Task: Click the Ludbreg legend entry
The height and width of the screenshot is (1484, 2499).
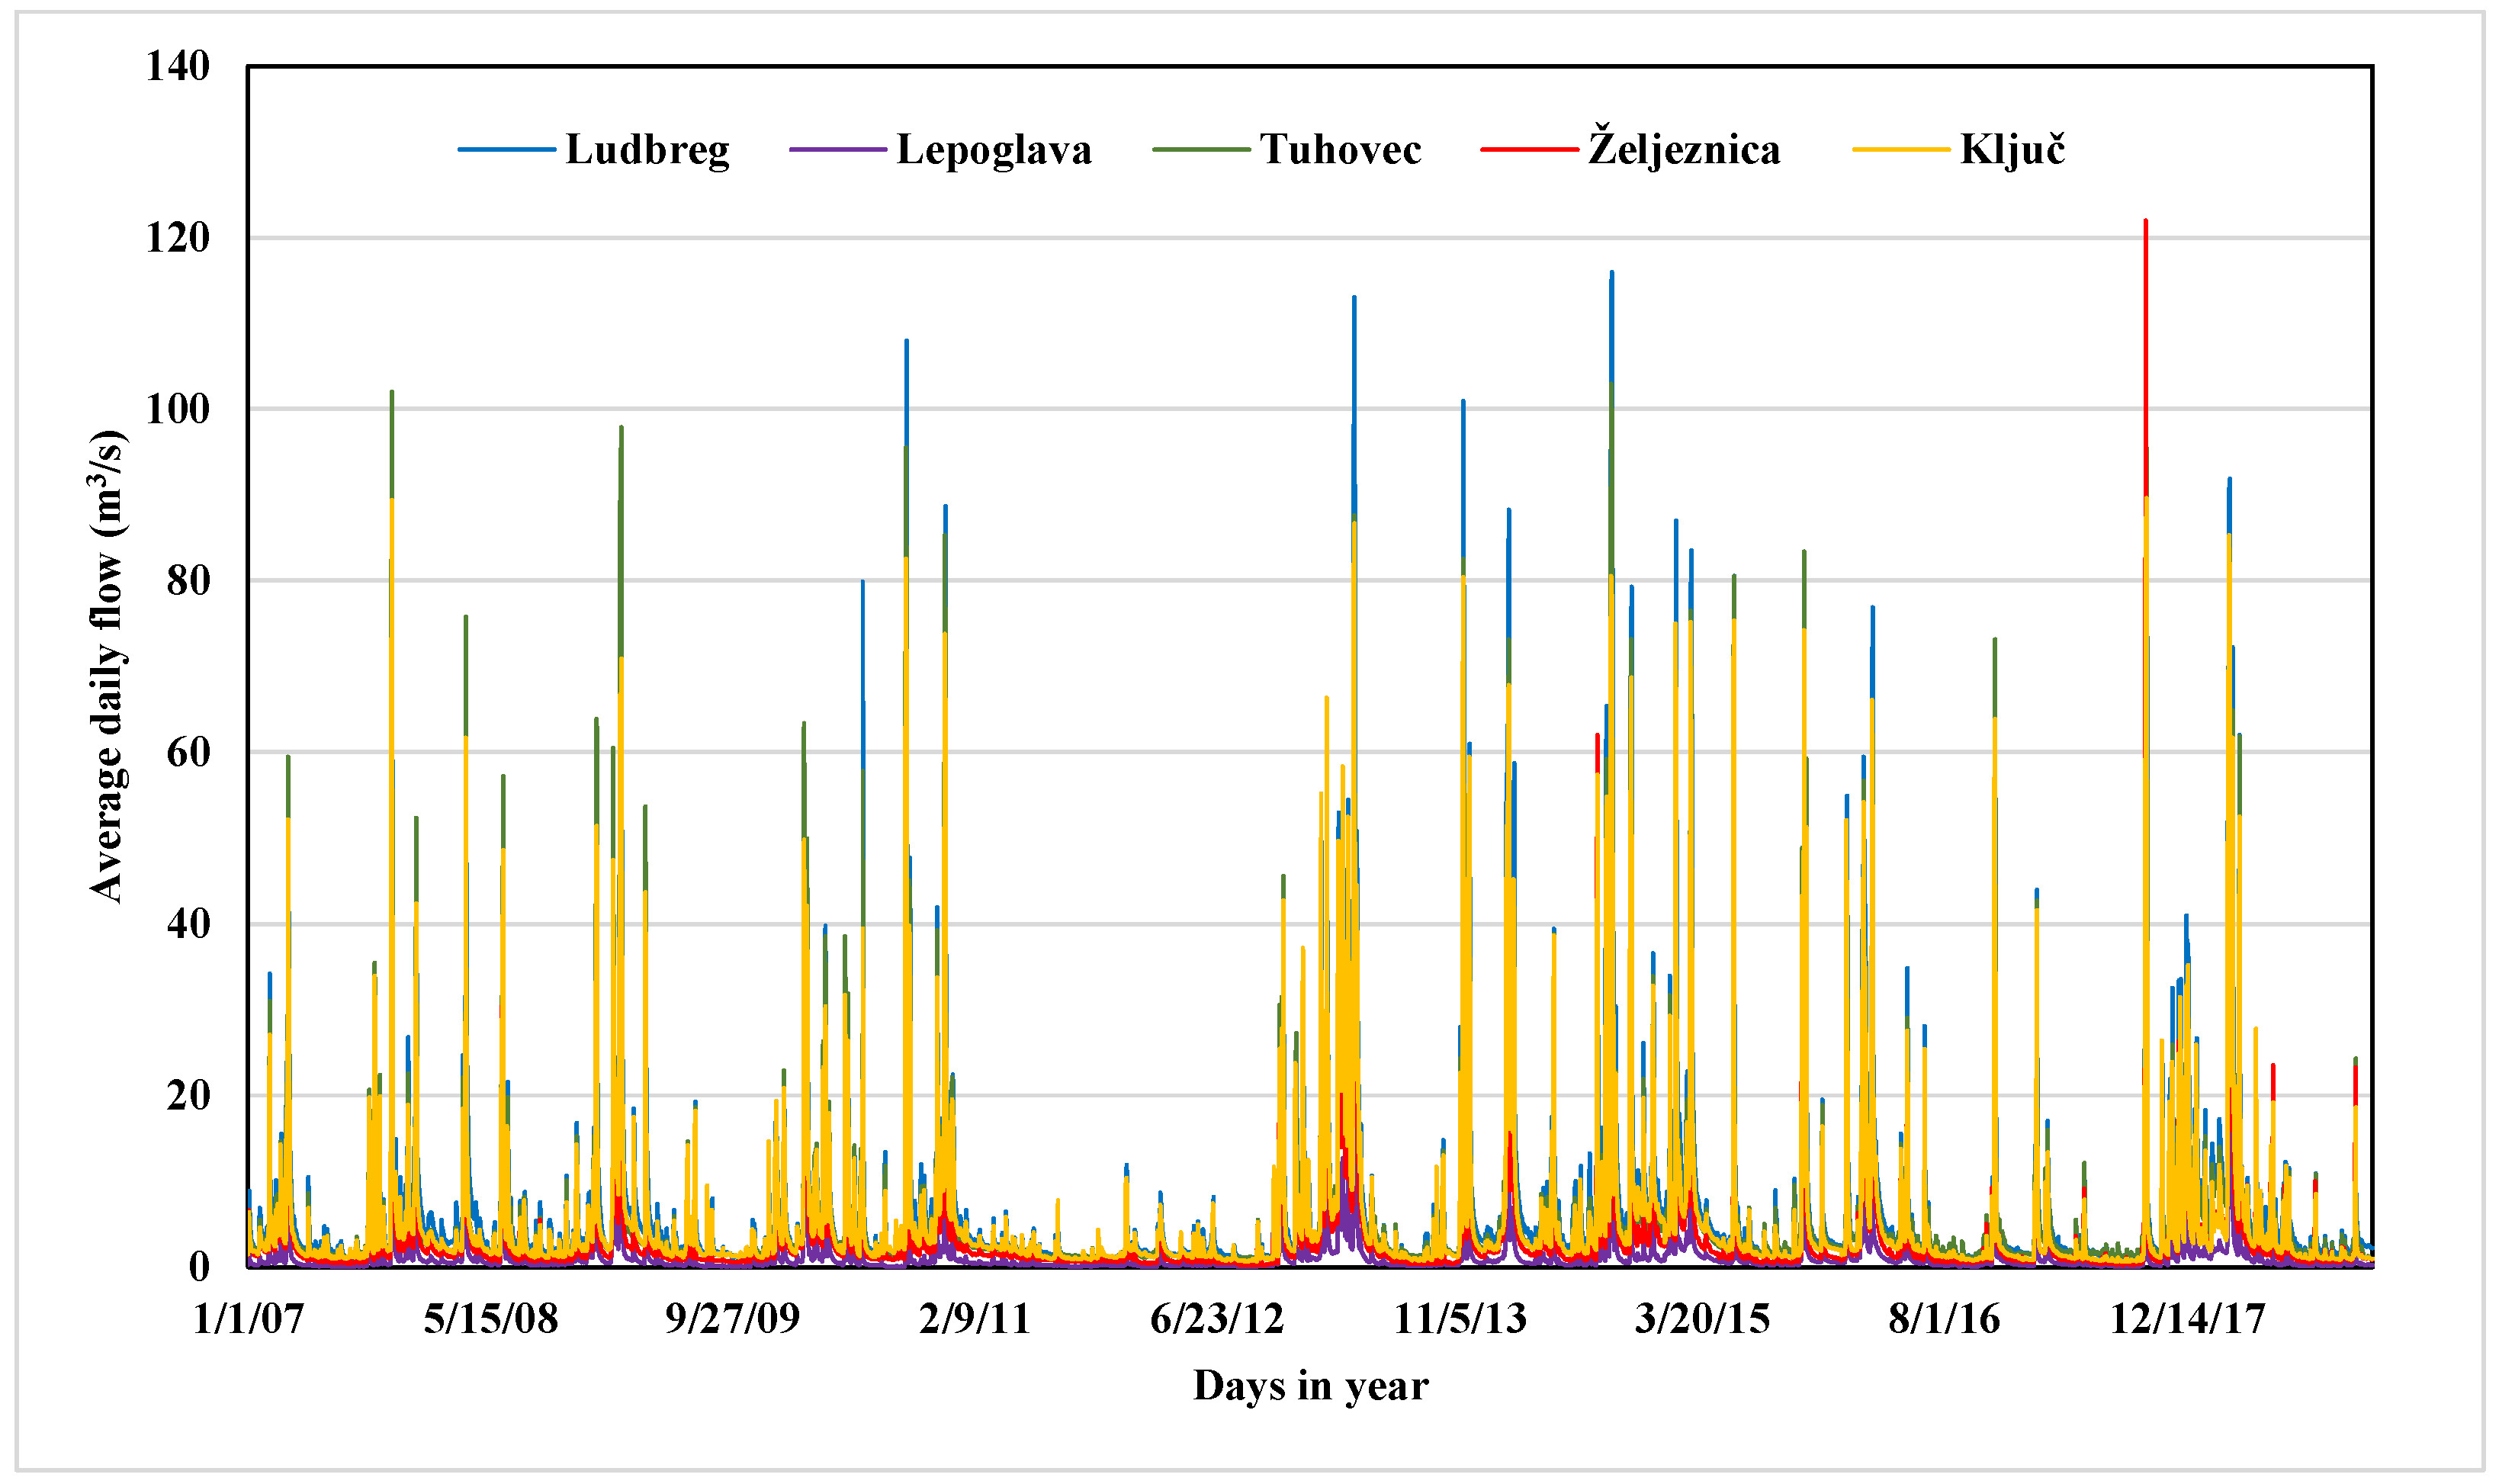Action: (x=647, y=150)
